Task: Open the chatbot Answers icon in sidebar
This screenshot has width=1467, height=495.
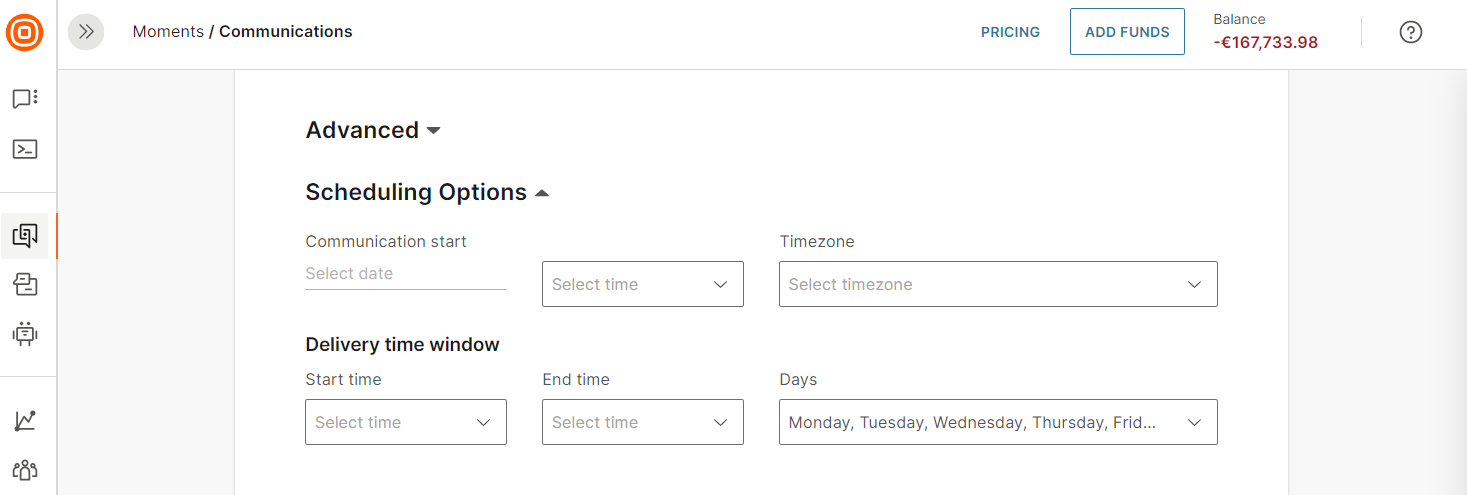Action: [x=25, y=333]
